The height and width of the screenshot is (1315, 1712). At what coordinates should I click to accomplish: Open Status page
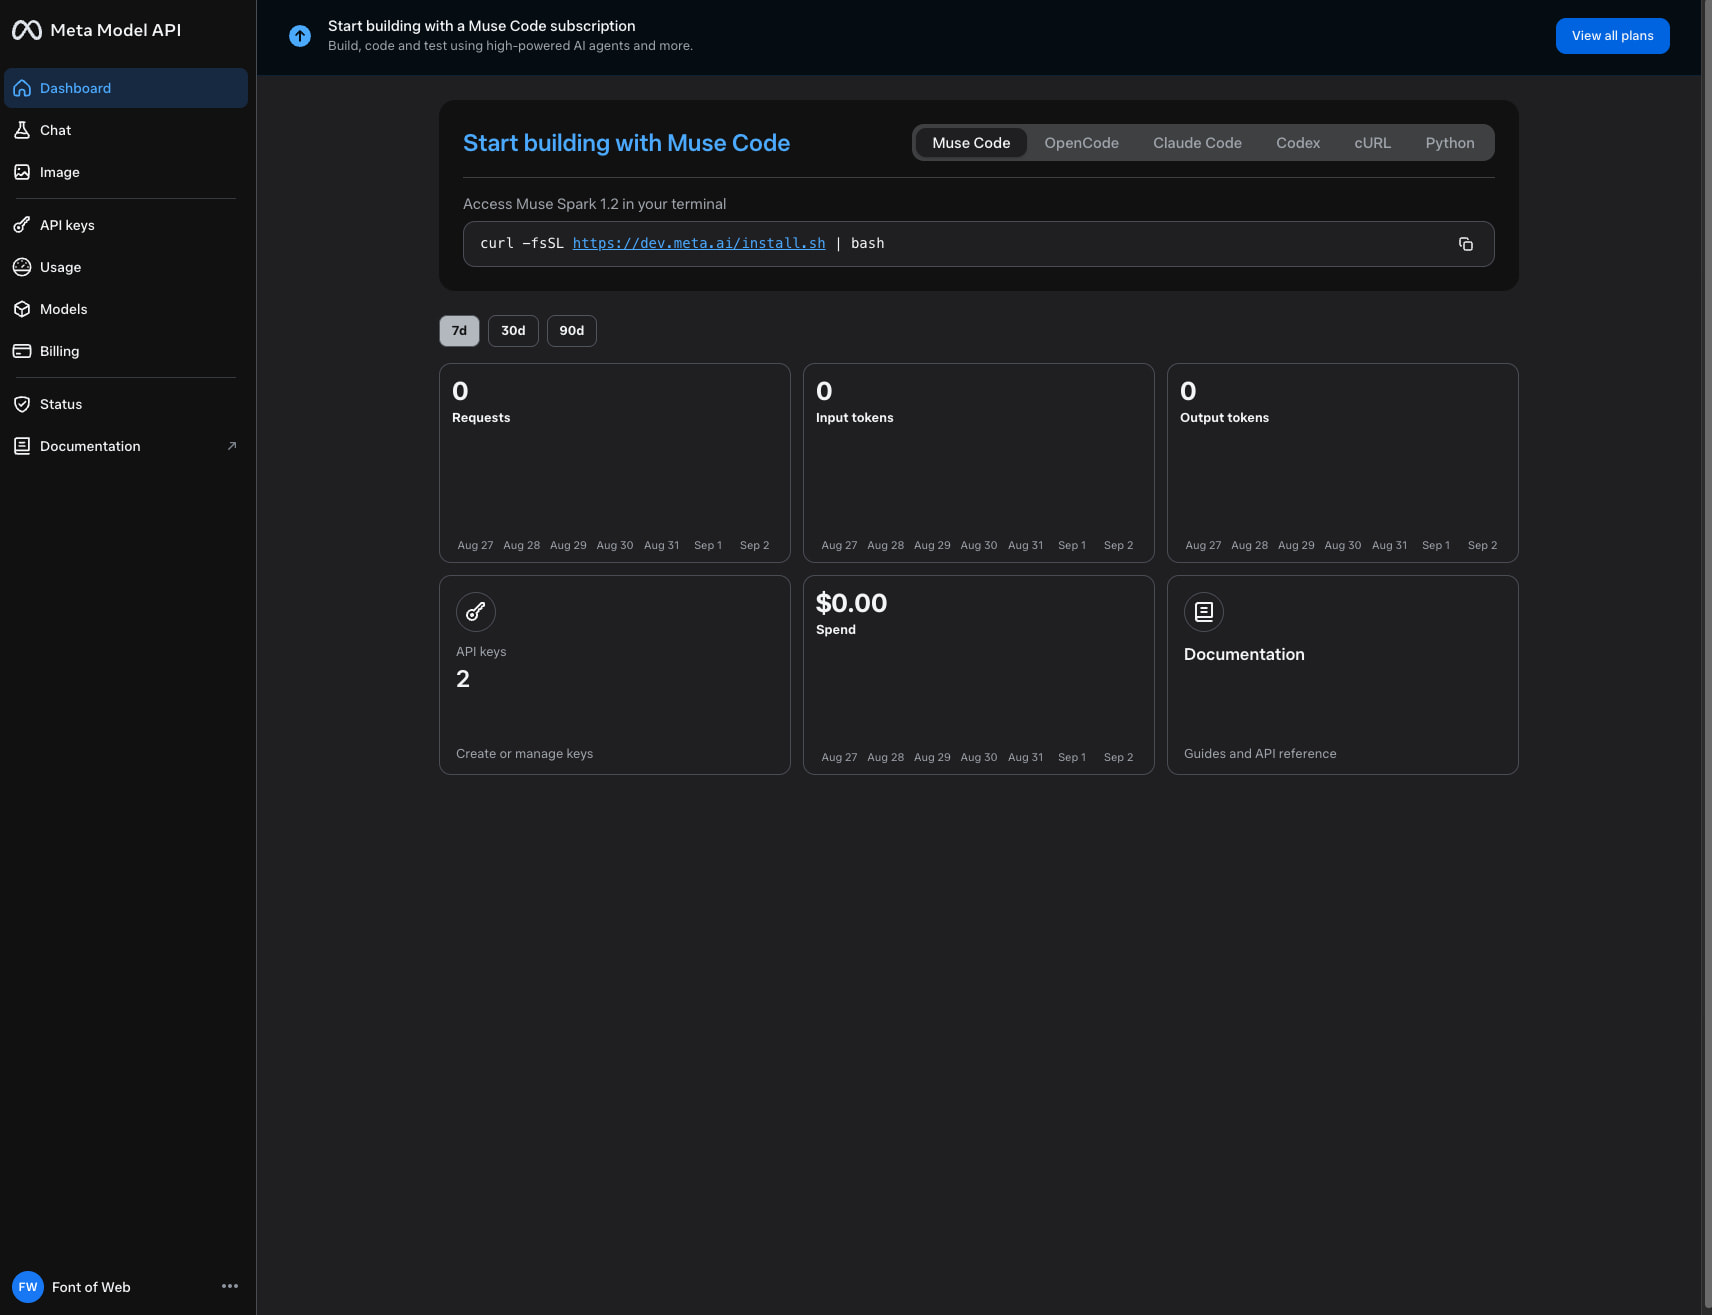(126, 404)
